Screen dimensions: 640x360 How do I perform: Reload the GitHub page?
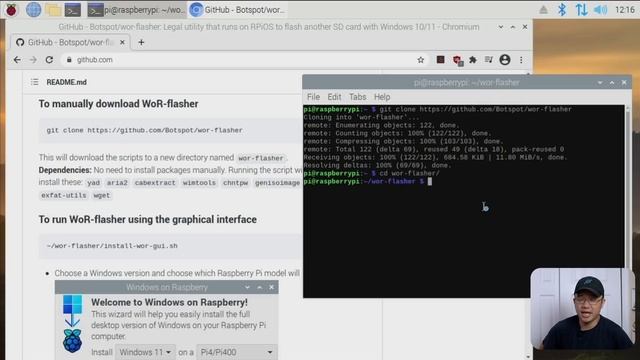click(49, 60)
